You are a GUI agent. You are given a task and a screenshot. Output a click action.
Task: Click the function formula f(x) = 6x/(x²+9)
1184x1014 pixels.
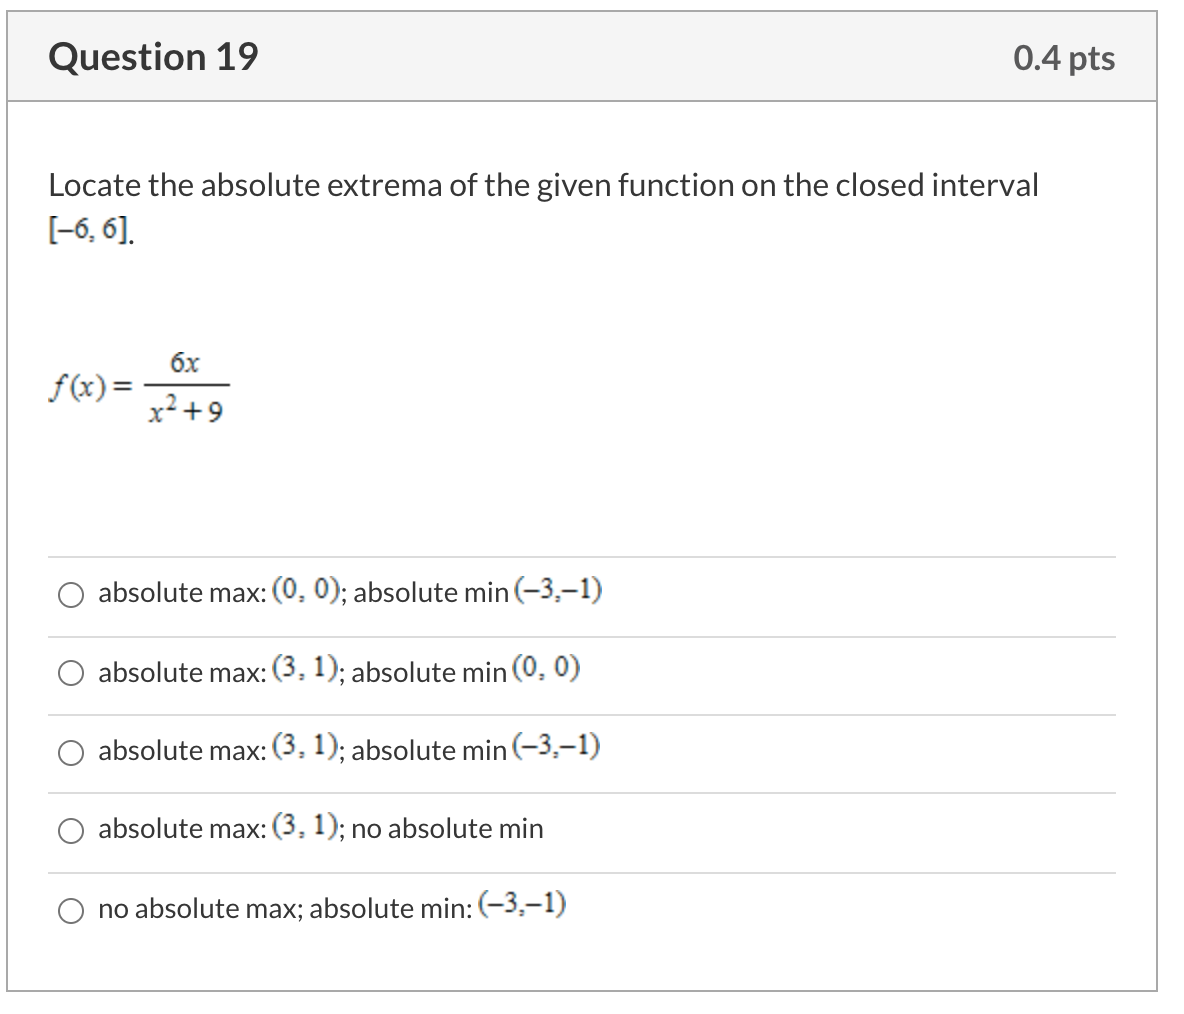(140, 385)
